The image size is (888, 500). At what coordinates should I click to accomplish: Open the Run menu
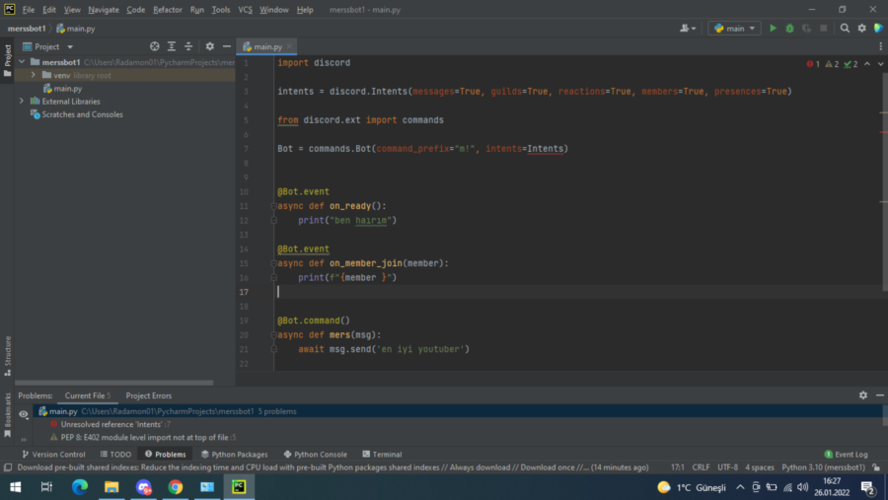pos(197,10)
